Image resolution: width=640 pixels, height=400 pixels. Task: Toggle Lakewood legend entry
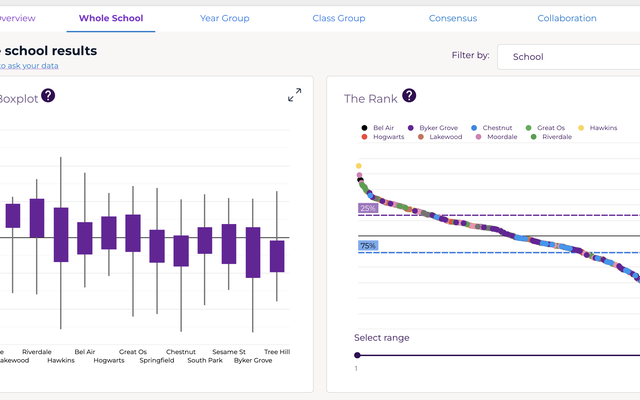tap(446, 137)
